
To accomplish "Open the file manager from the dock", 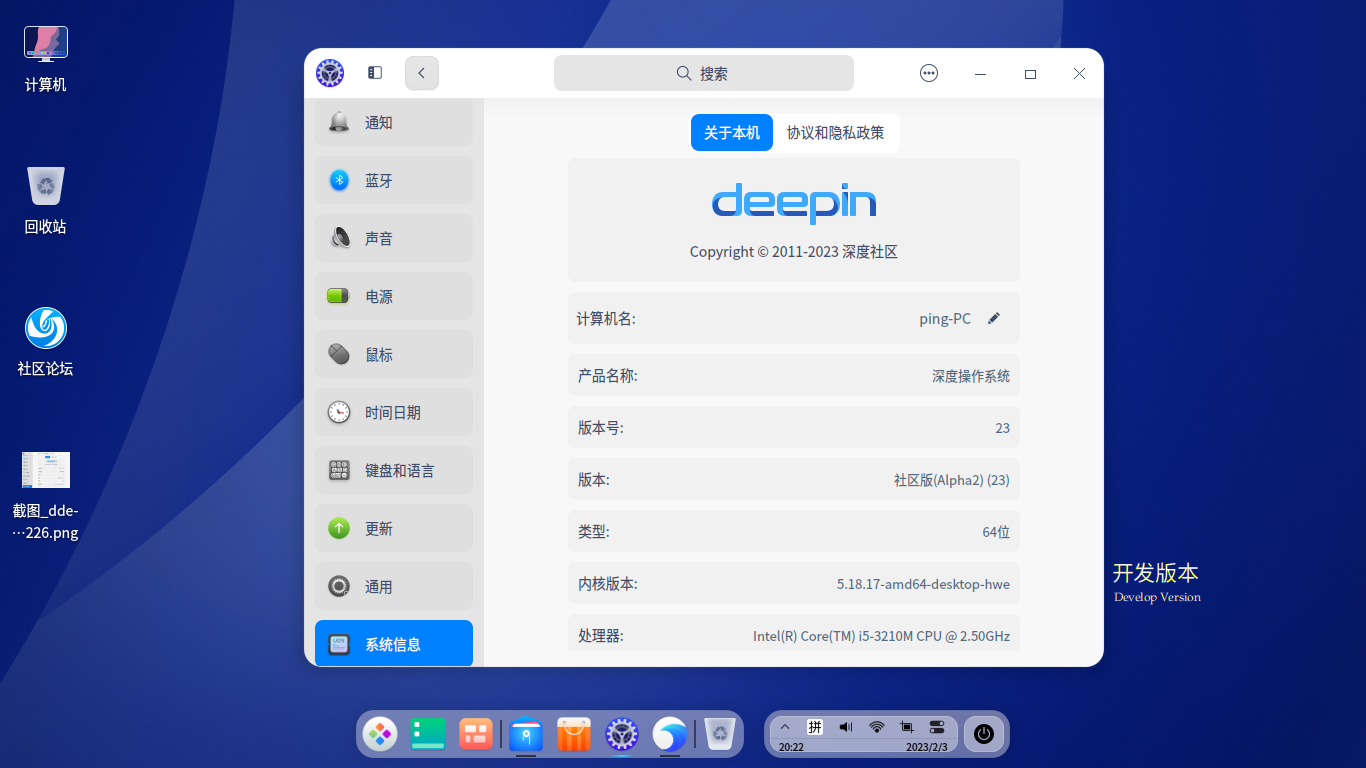I will click(x=526, y=734).
